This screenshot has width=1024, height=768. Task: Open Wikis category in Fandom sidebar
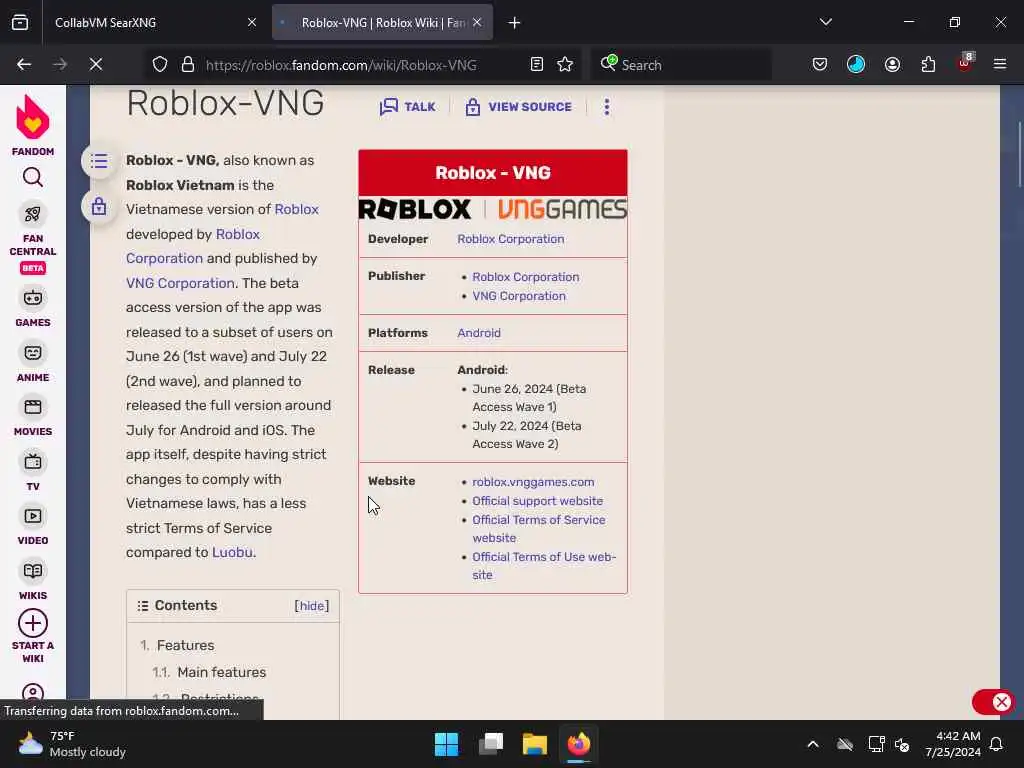tap(33, 581)
